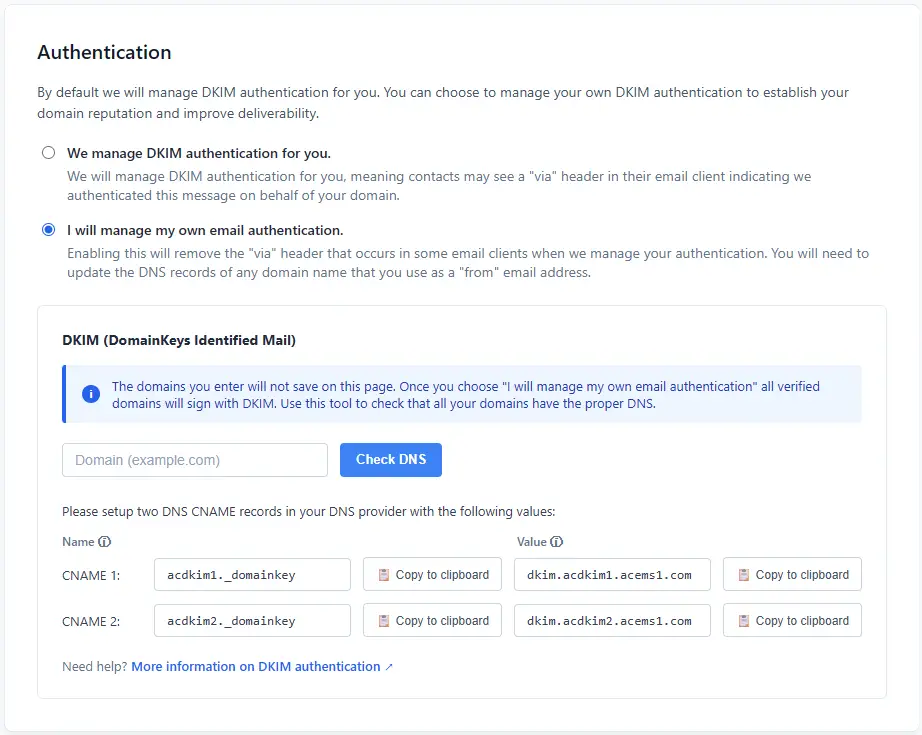The height and width of the screenshot is (735, 922).
Task: Click 'DKIM (DomainKeys Identified Mail)' heading
Action: click(179, 340)
